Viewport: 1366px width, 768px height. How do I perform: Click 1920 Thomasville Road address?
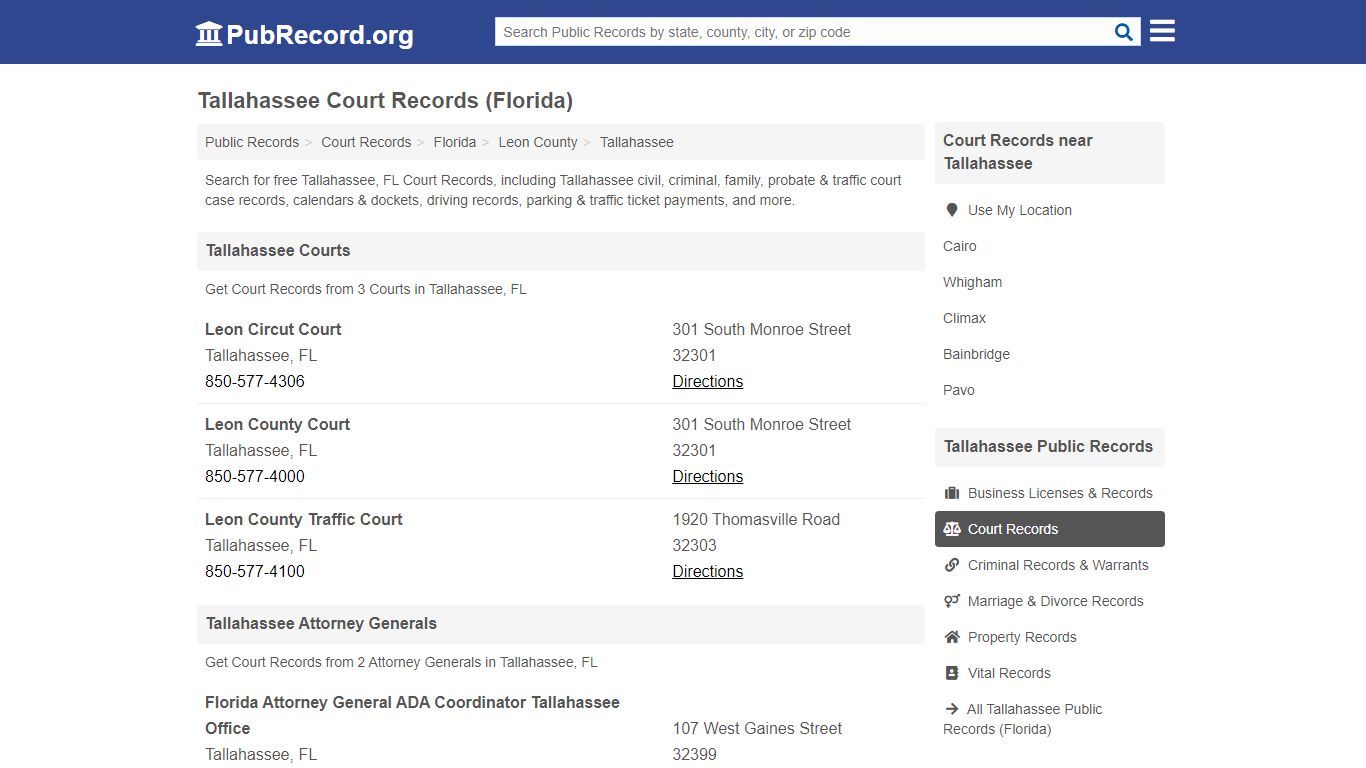coord(756,519)
